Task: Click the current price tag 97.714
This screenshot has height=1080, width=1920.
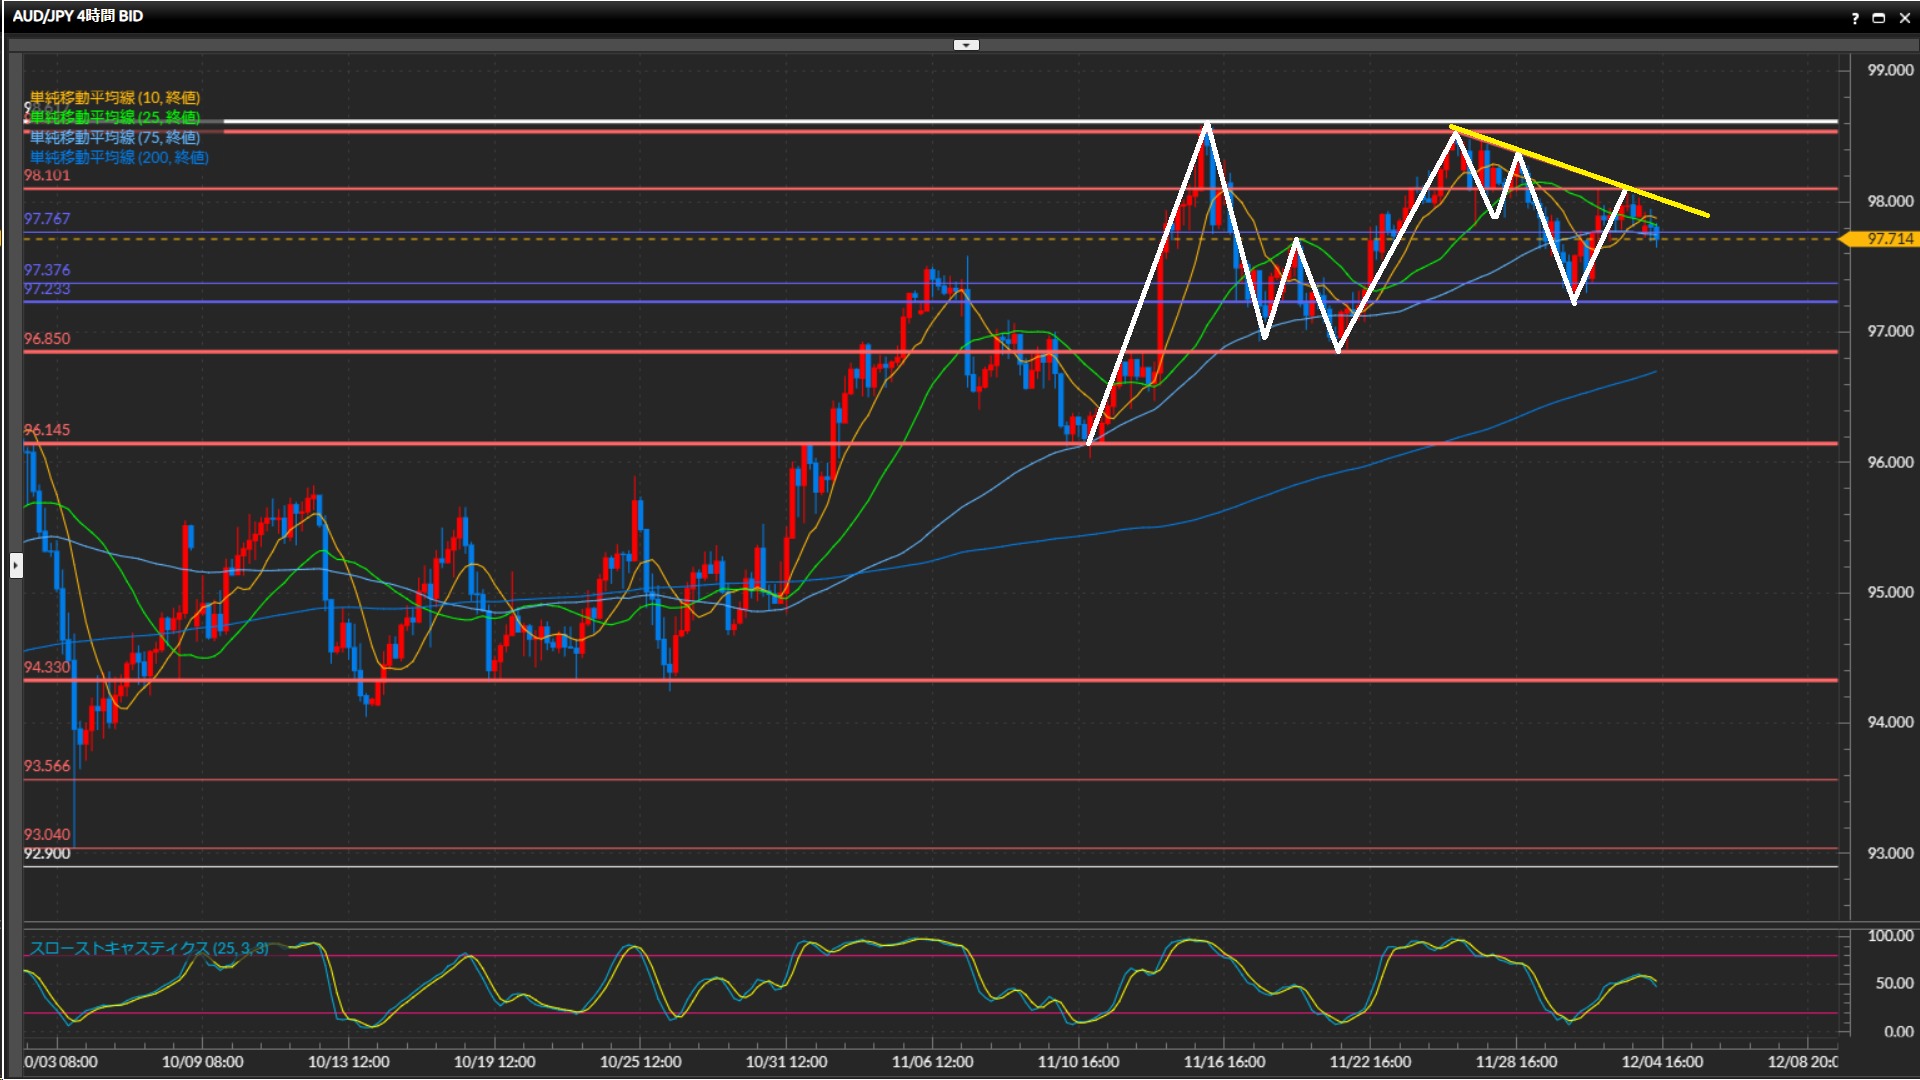Action: (1889, 239)
